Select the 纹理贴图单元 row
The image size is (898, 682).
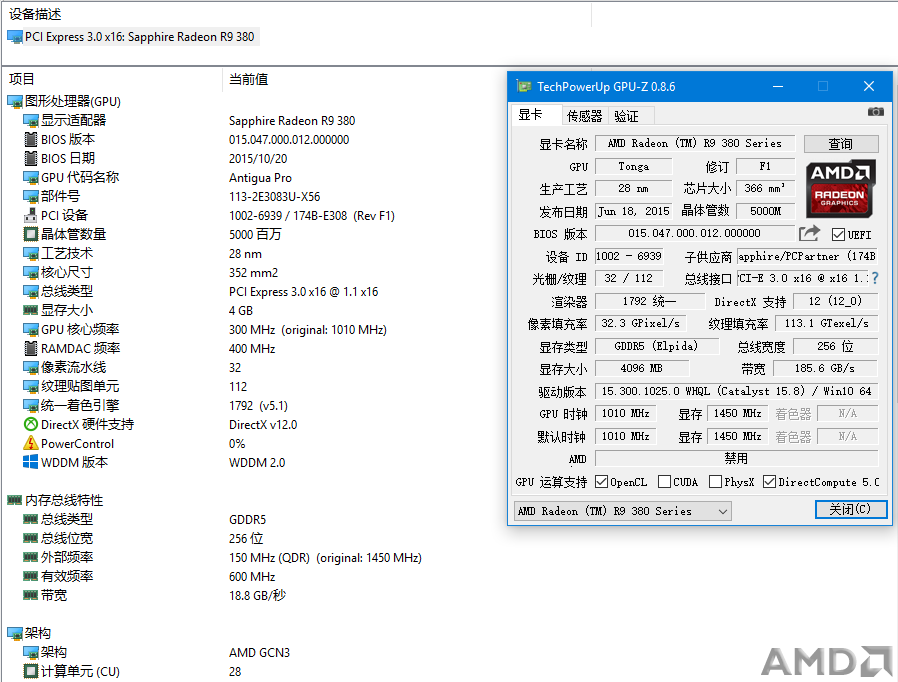click(x=135, y=387)
